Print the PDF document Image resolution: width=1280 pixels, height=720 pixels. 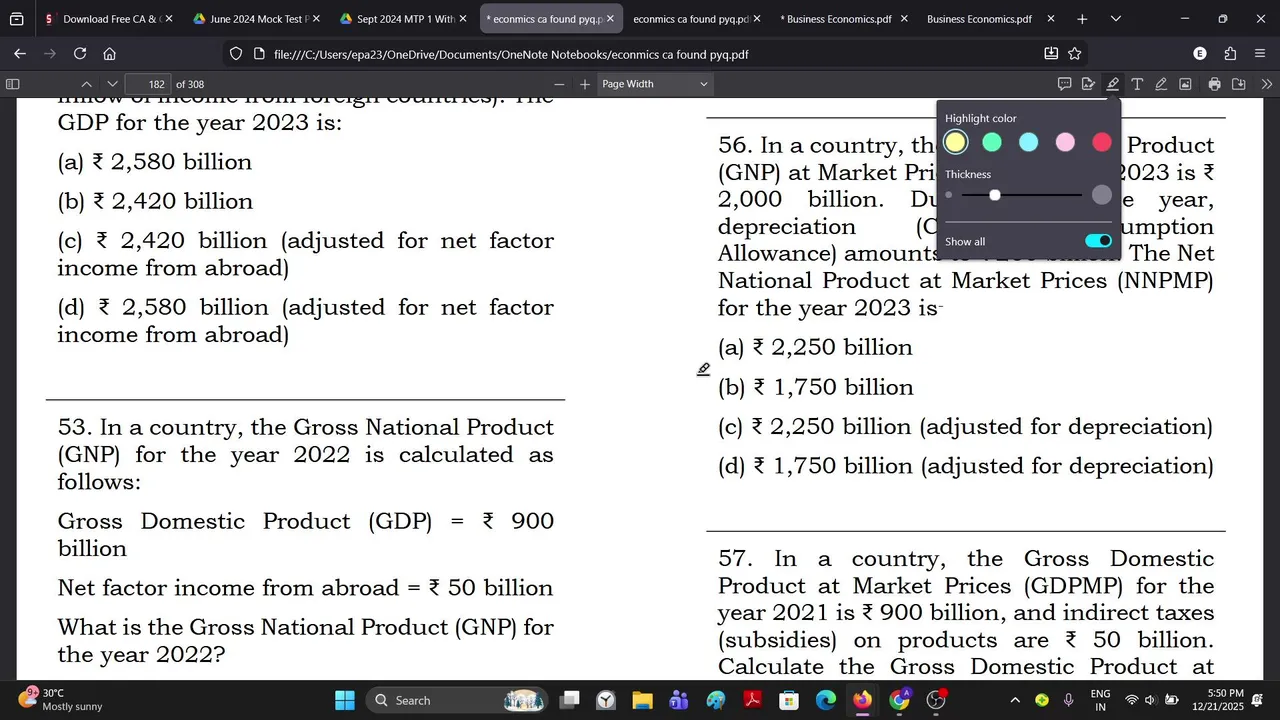click(x=1214, y=84)
